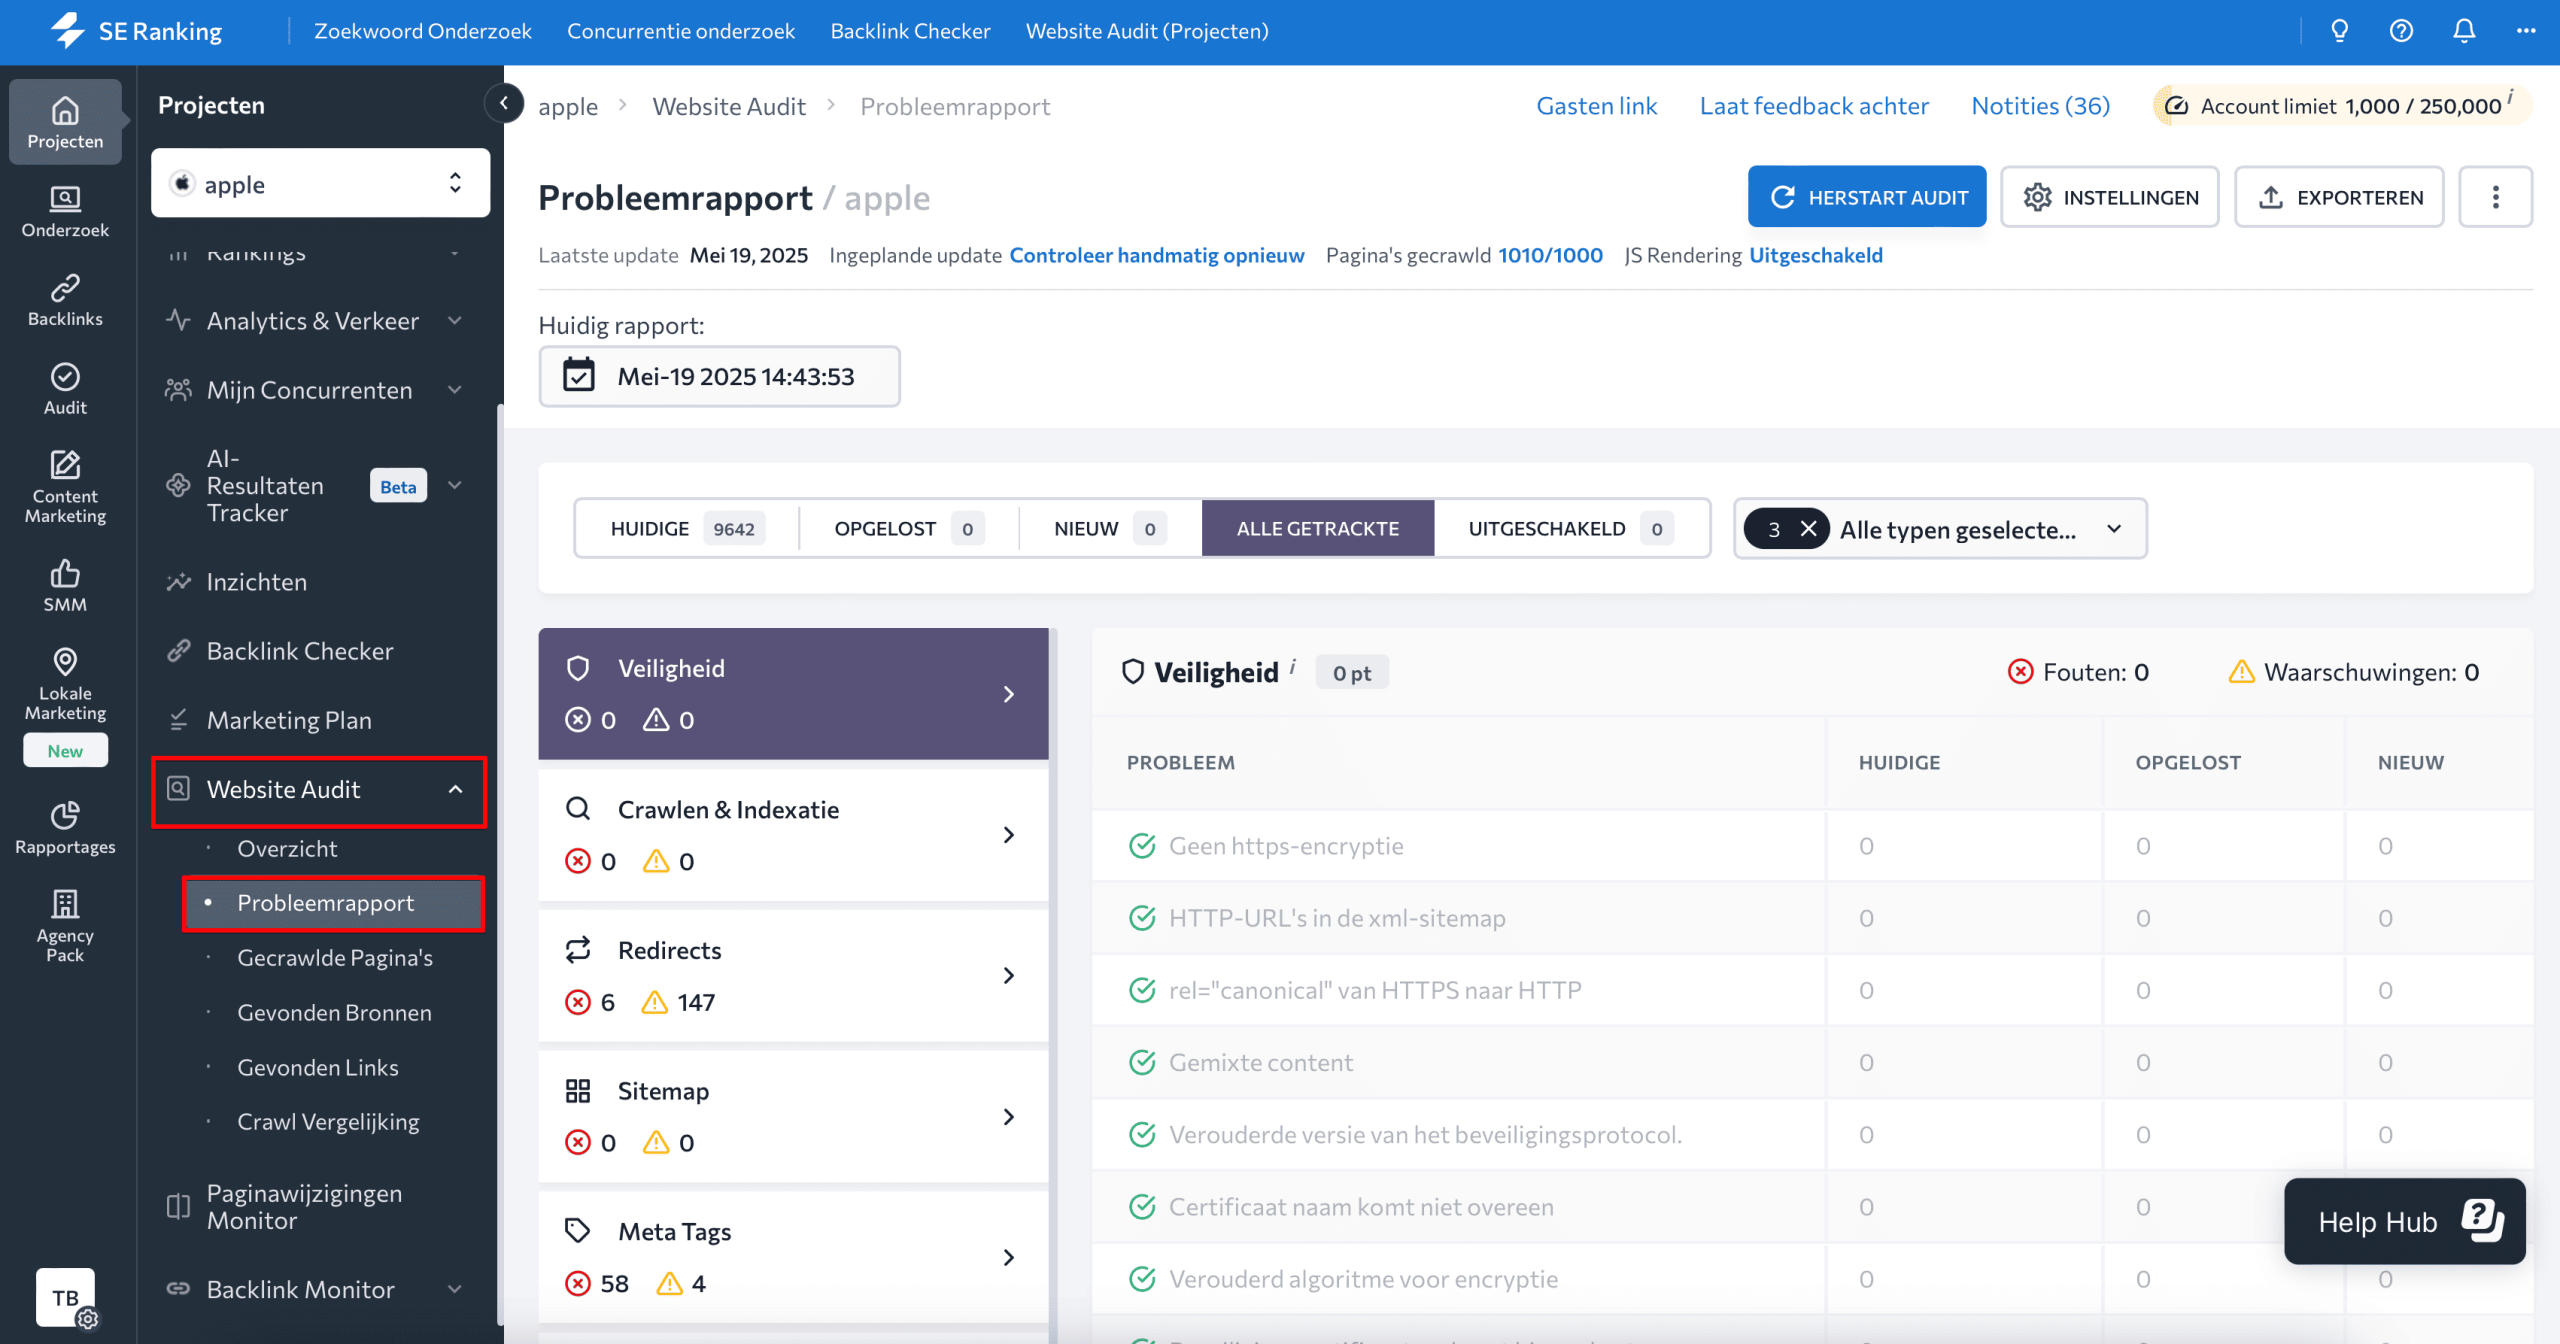Click EXPORTEREN button
This screenshot has width=2560, height=1344.
point(2340,197)
